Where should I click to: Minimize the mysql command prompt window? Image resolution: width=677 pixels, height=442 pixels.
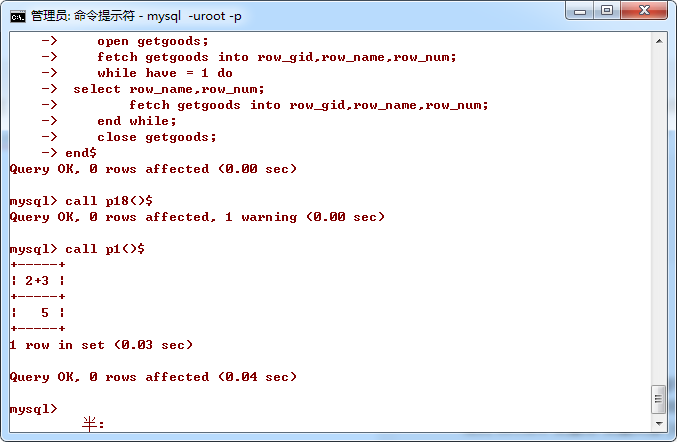(x=580, y=11)
